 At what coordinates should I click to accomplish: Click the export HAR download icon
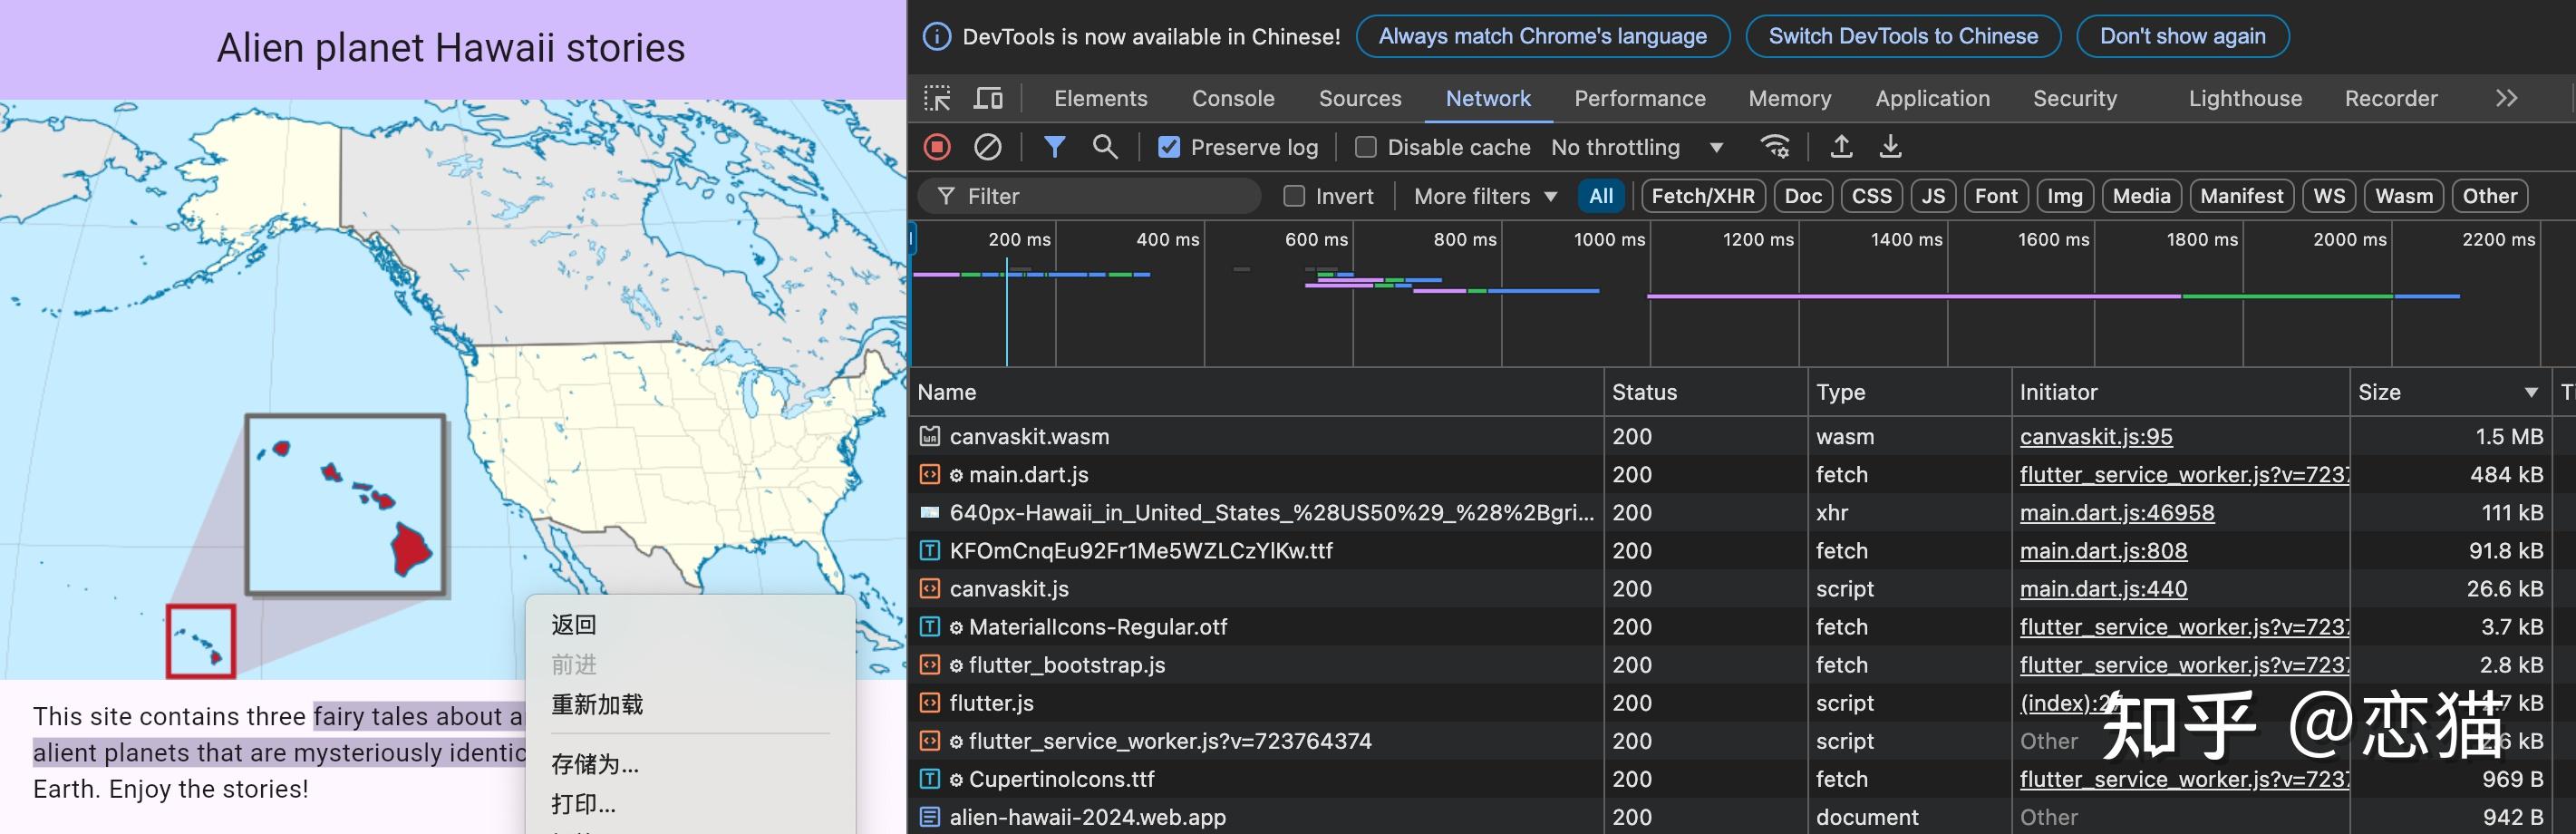[x=1890, y=147]
